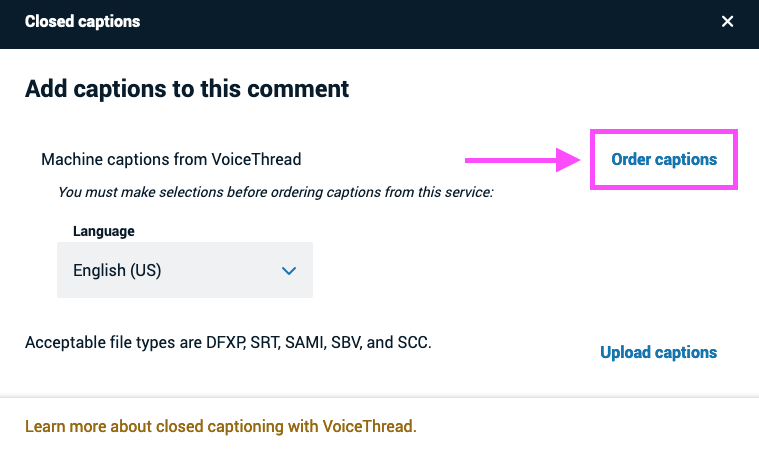Screen dimensions: 759x449
Task: Open Learn more about closed captioning link
Action: pos(221,426)
